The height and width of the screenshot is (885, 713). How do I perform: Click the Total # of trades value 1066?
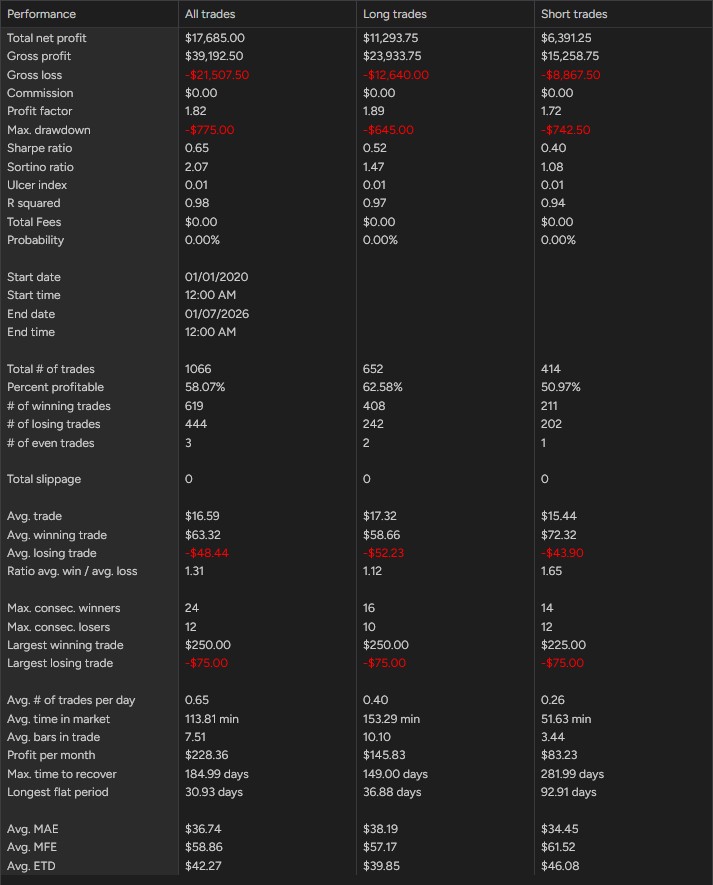click(x=198, y=369)
